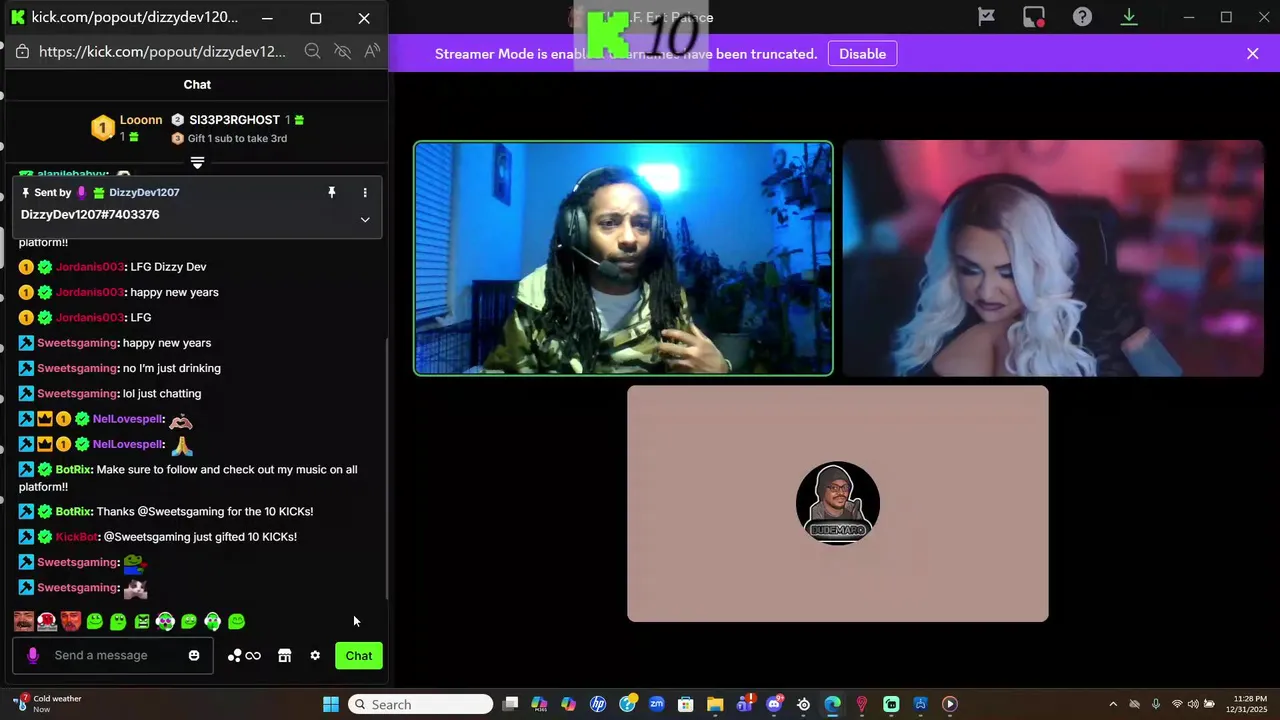Open green Kick app in taskbar
This screenshot has width=1280, height=720.
[x=891, y=704]
